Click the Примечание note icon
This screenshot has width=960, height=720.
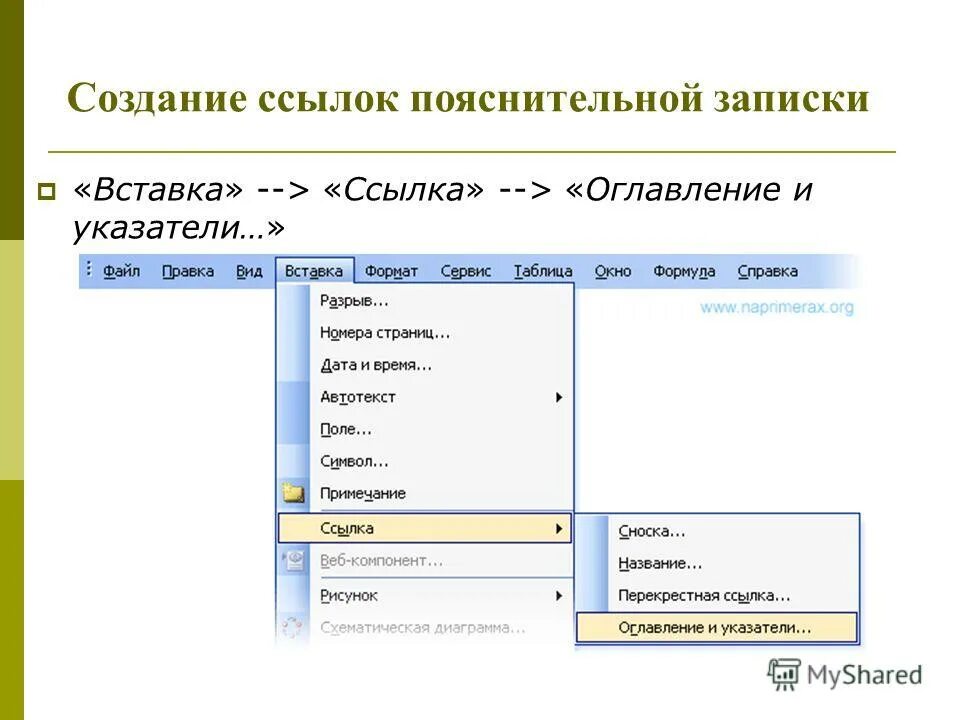pos(293,493)
